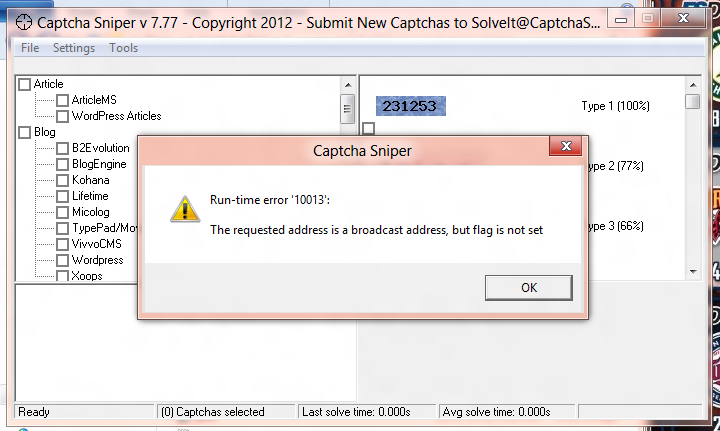Click the platform tree scrollbar up arrow
The width and height of the screenshot is (720, 431).
pyautogui.click(x=348, y=85)
